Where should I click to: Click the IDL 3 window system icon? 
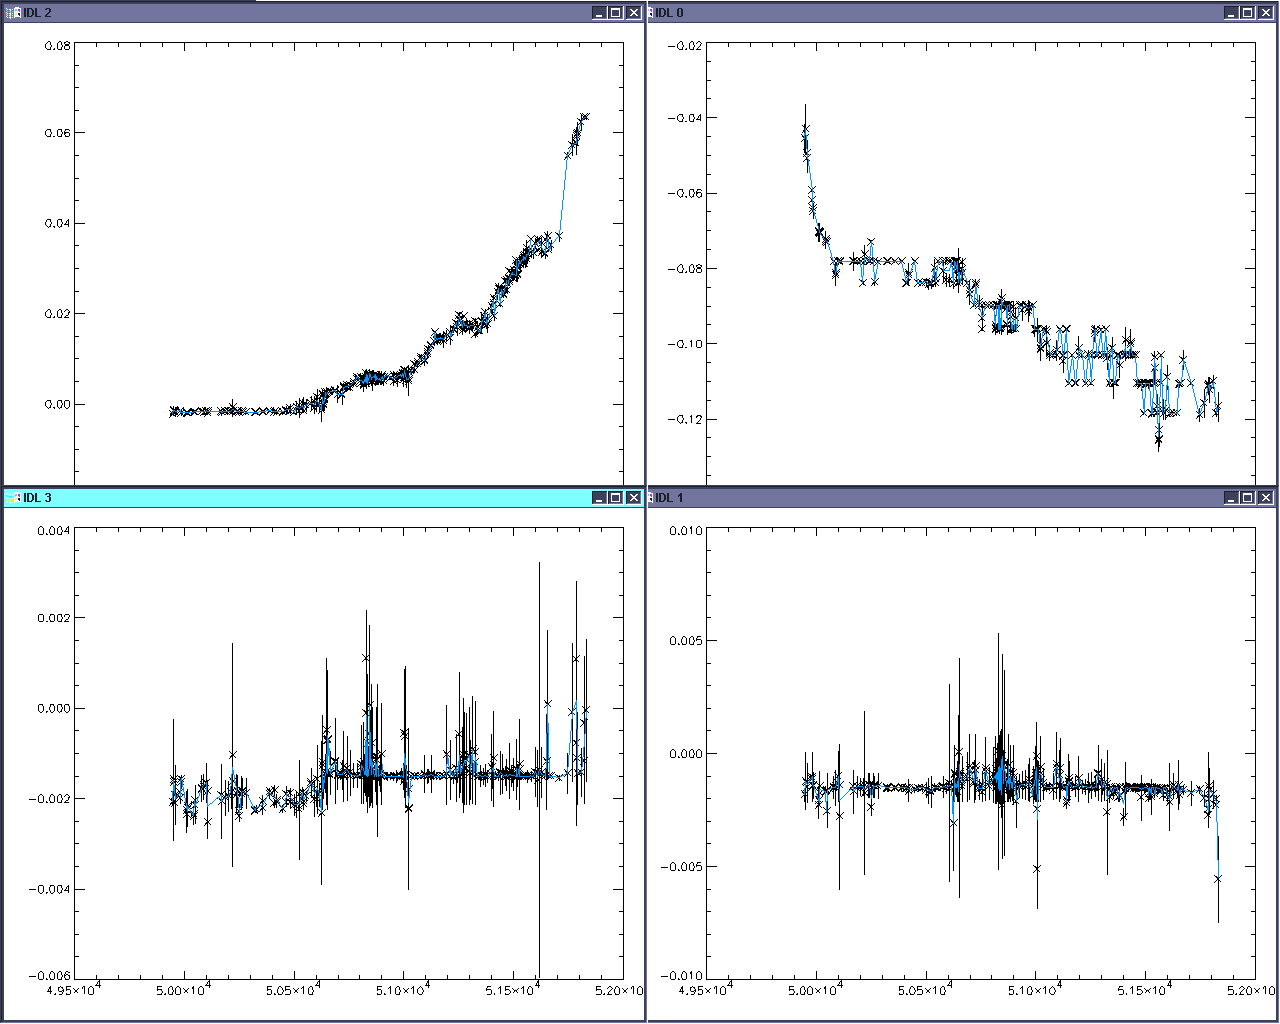(x=14, y=498)
